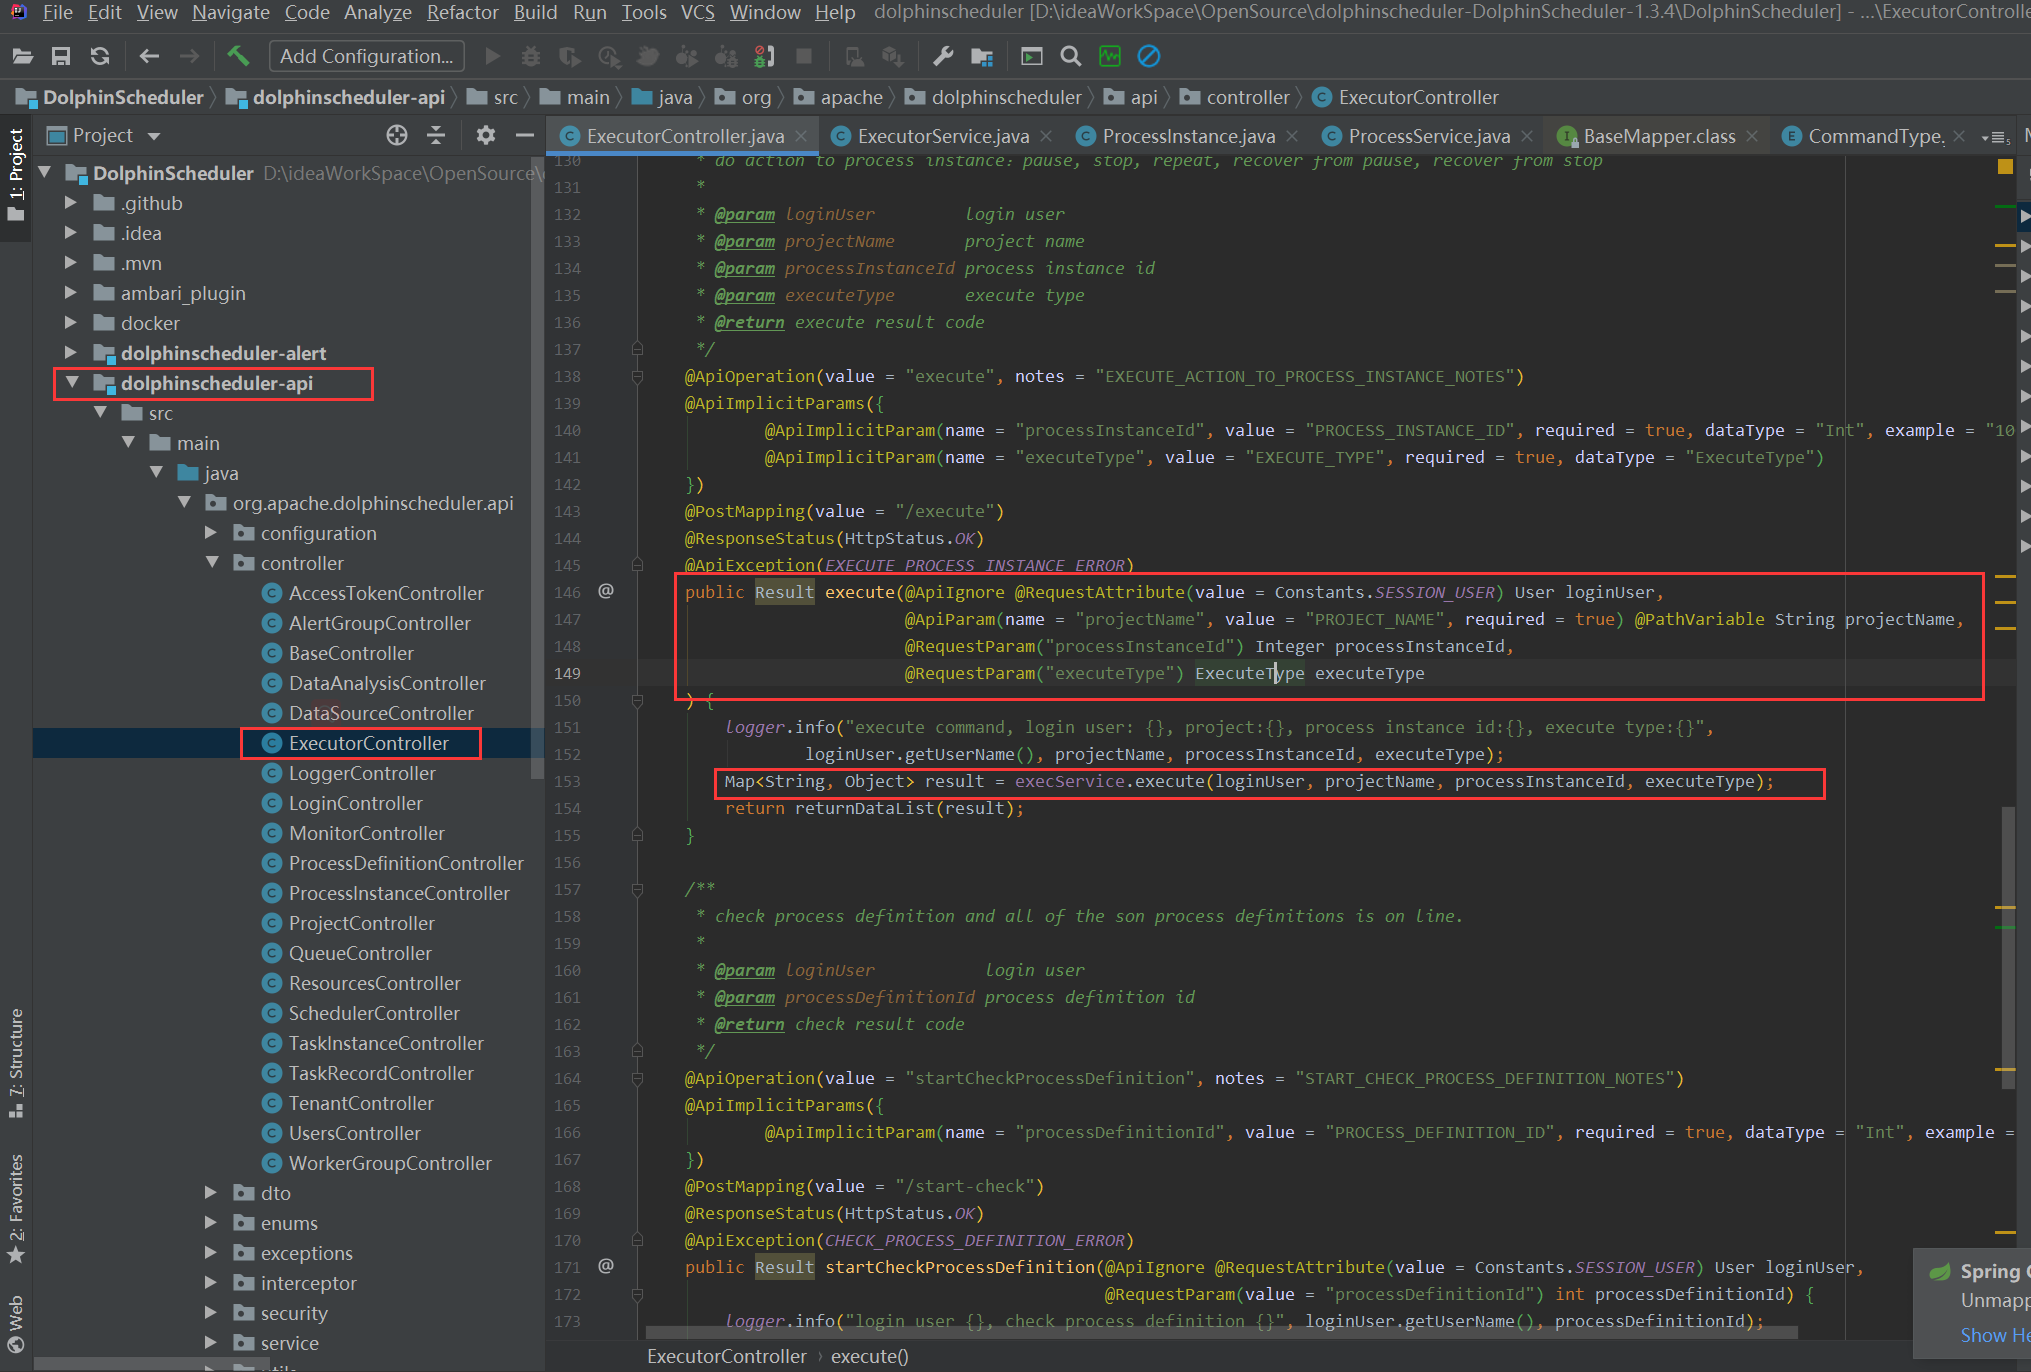
Task: Select Scroll from Source crosshair in Project panel
Action: (x=397, y=135)
